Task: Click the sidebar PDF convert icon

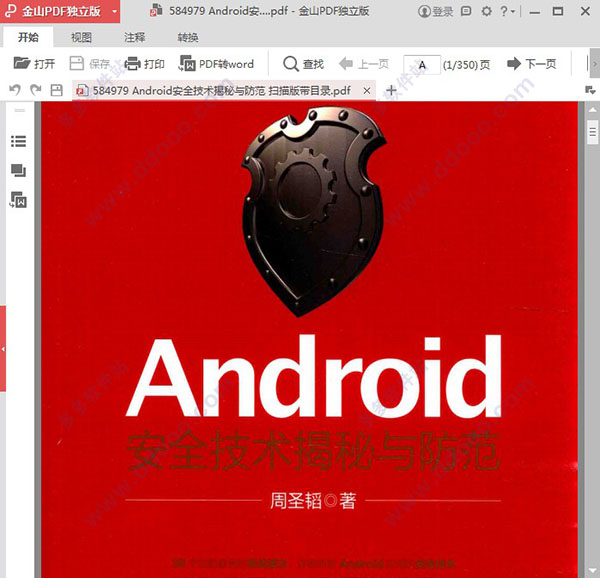Action: 18,200
